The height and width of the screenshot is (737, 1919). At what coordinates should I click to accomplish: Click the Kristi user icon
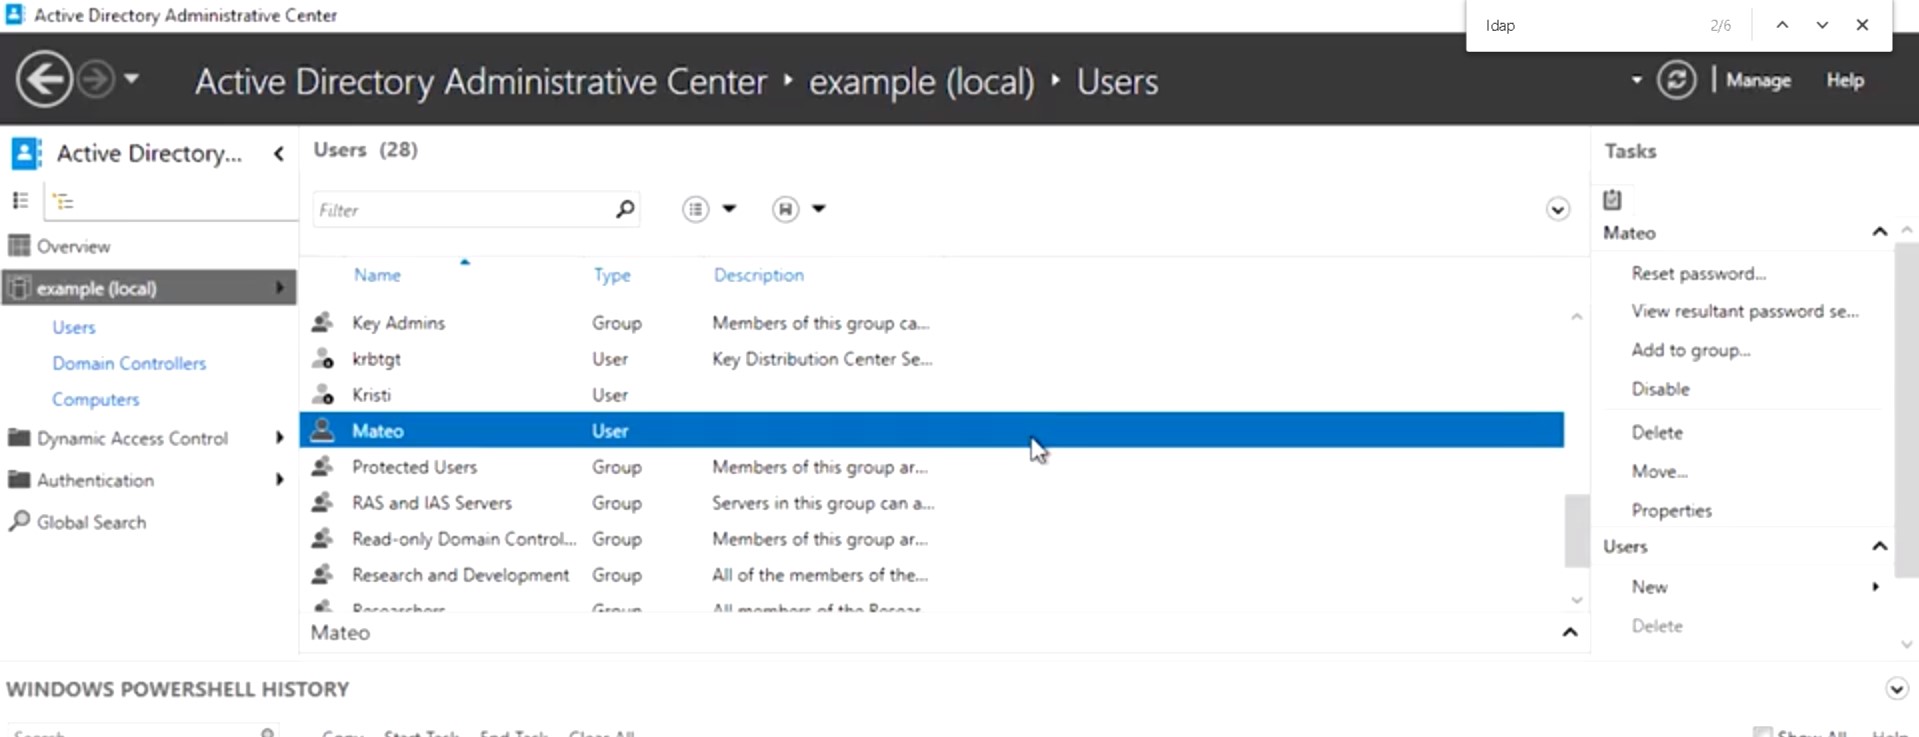322,394
